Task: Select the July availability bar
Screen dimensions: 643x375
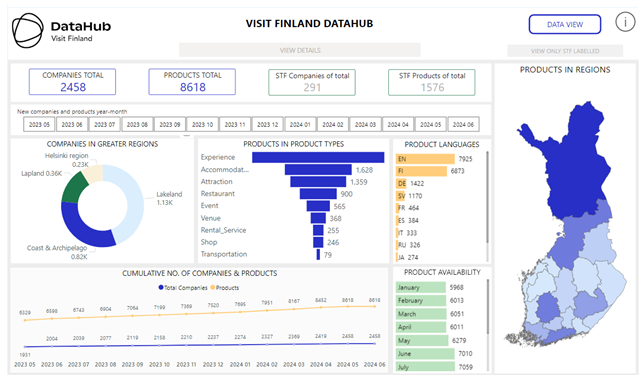Action: click(x=425, y=367)
